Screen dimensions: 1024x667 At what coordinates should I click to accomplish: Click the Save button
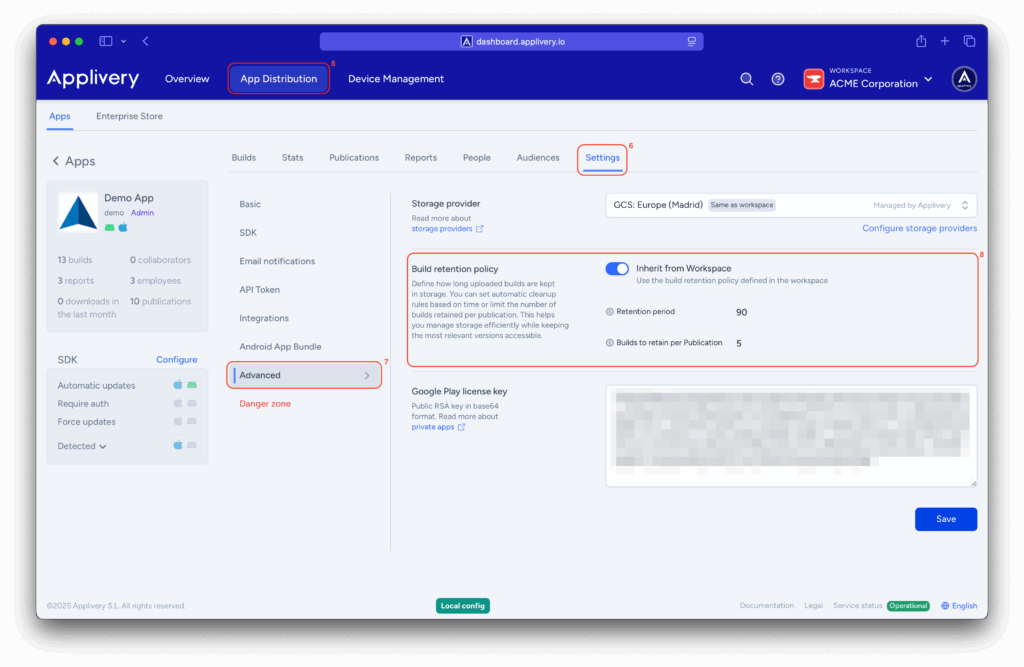tap(944, 518)
